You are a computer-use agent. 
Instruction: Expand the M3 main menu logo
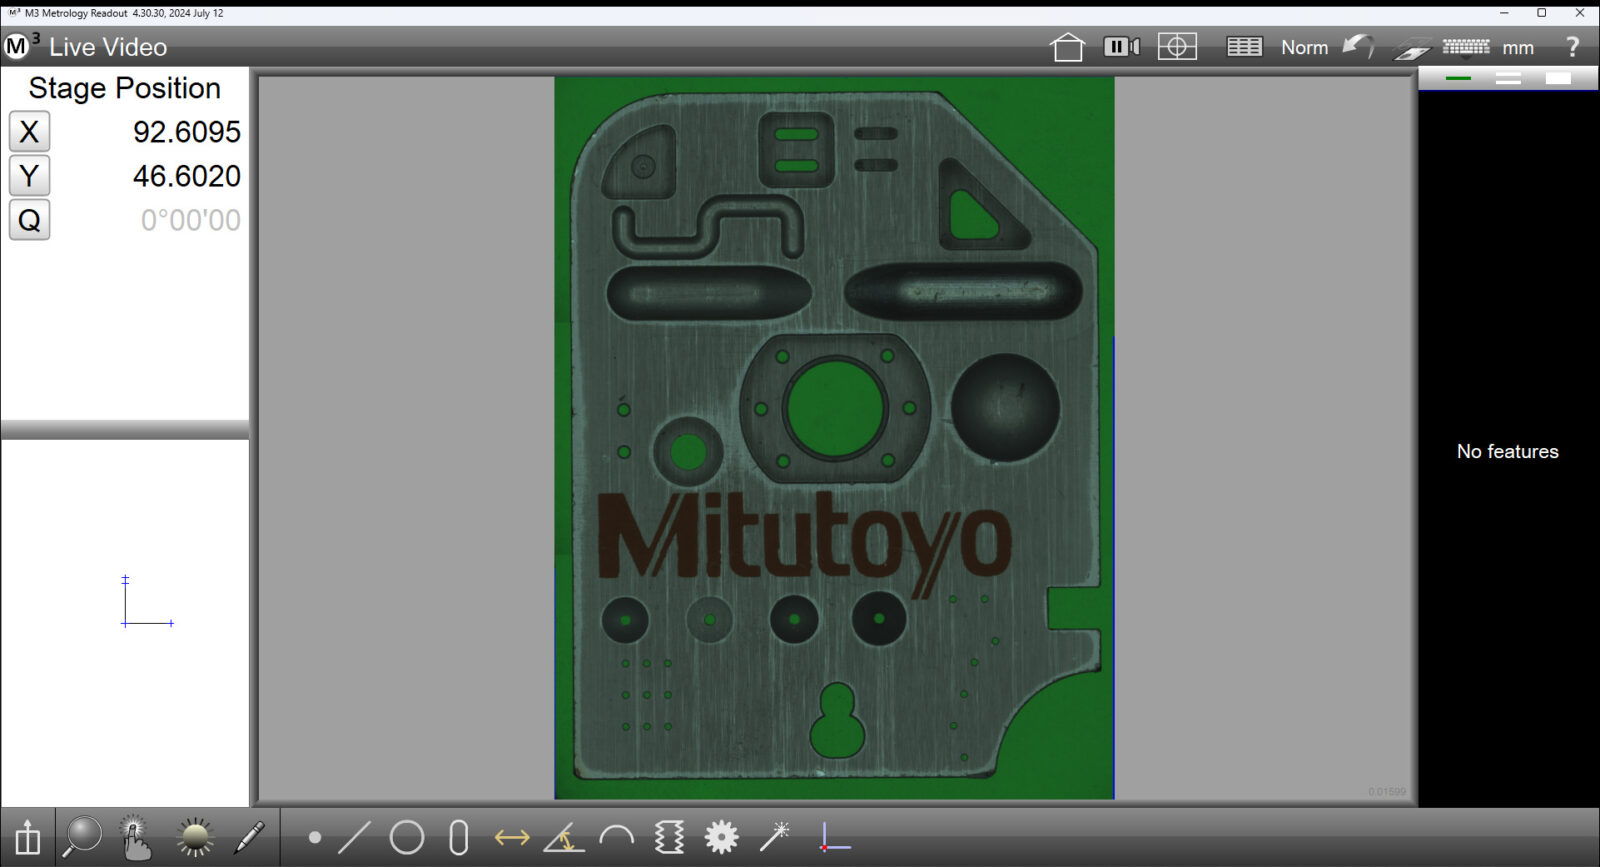[x=20, y=46]
